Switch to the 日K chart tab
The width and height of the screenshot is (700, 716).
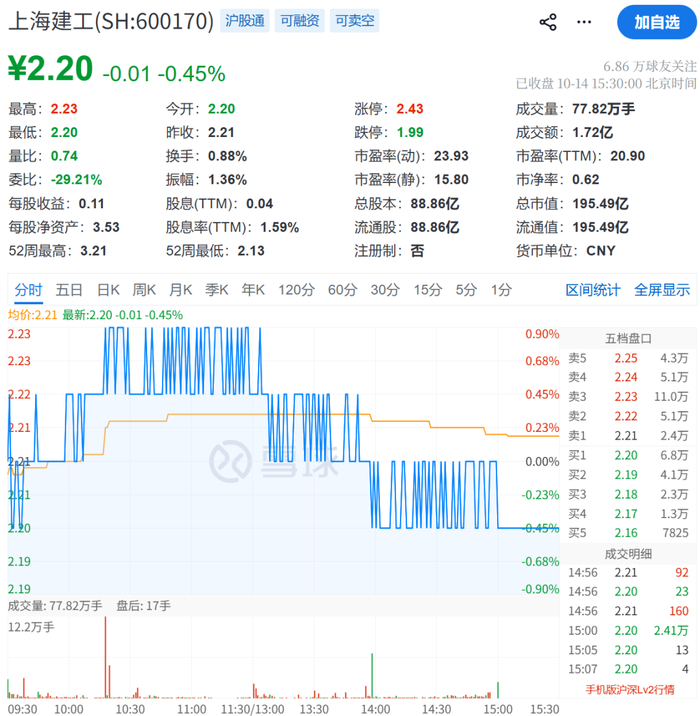click(108, 290)
